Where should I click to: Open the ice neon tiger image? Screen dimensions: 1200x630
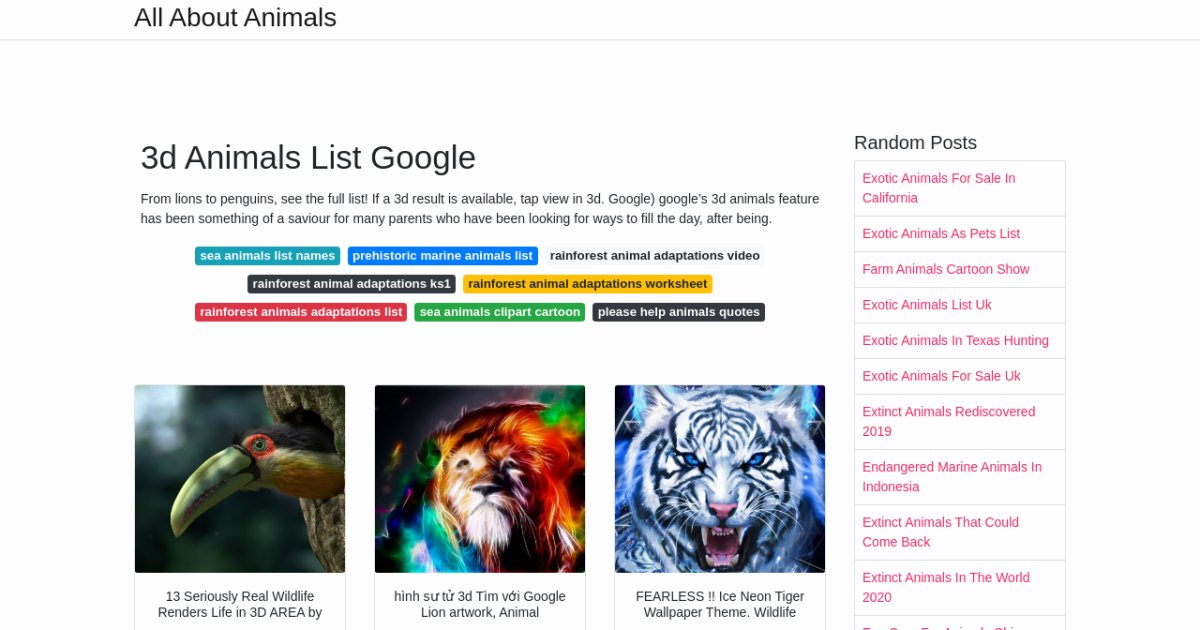tap(720, 478)
